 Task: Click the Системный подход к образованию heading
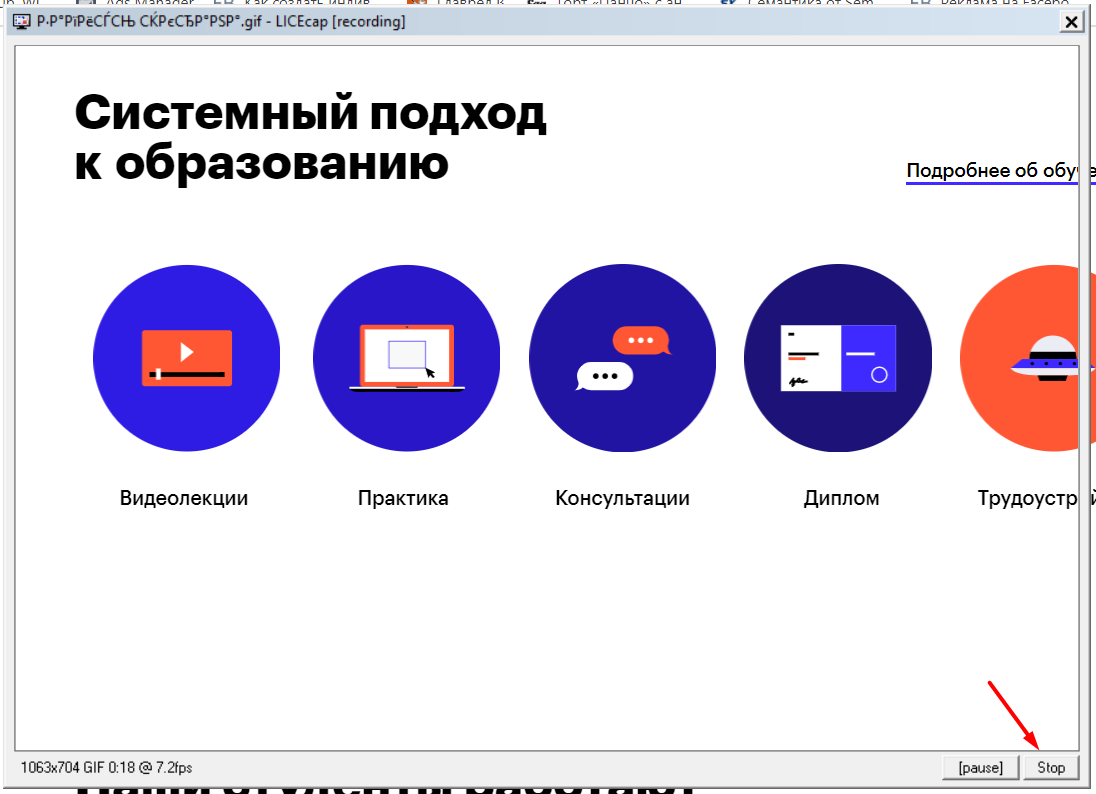click(x=310, y=138)
